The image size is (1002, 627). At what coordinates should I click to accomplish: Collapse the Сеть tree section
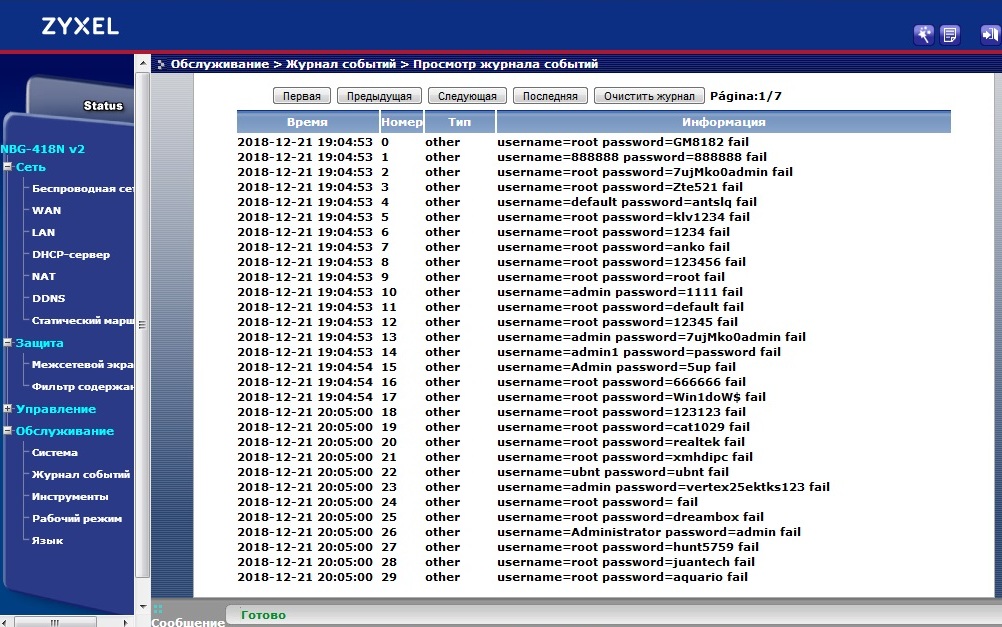[x=8, y=167]
